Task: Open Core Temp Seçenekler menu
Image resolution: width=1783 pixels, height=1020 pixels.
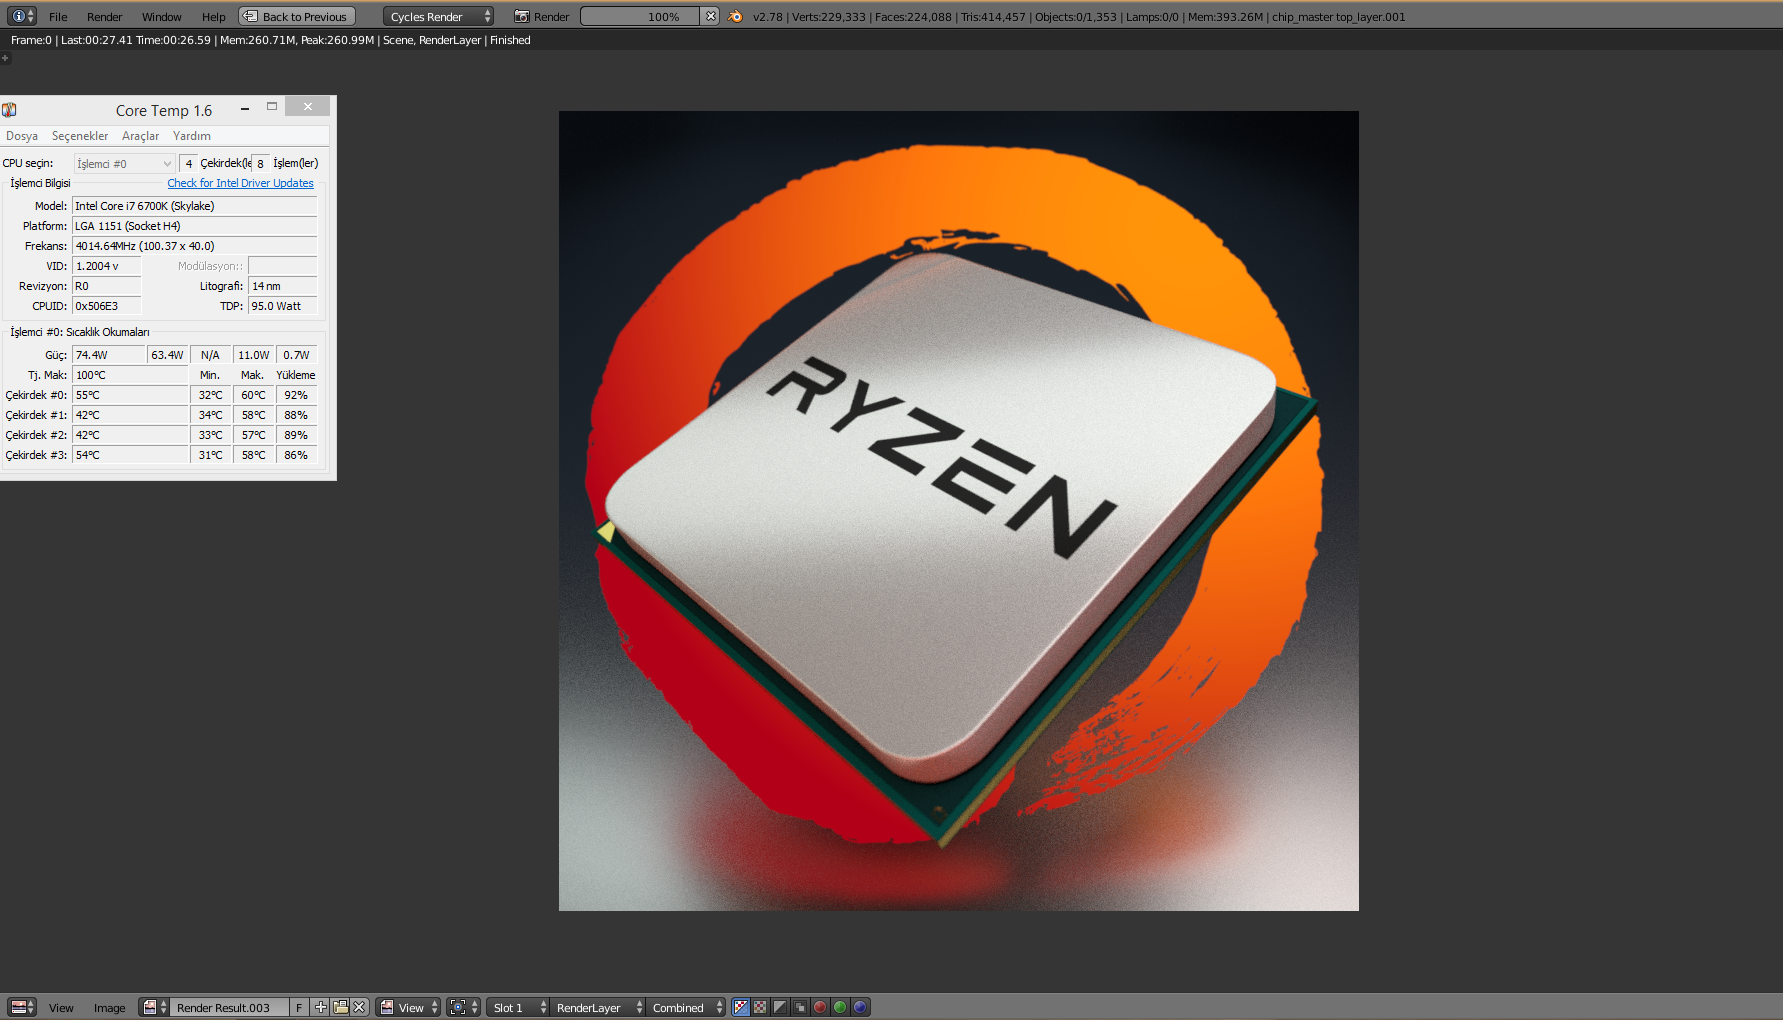Action: click(80, 136)
